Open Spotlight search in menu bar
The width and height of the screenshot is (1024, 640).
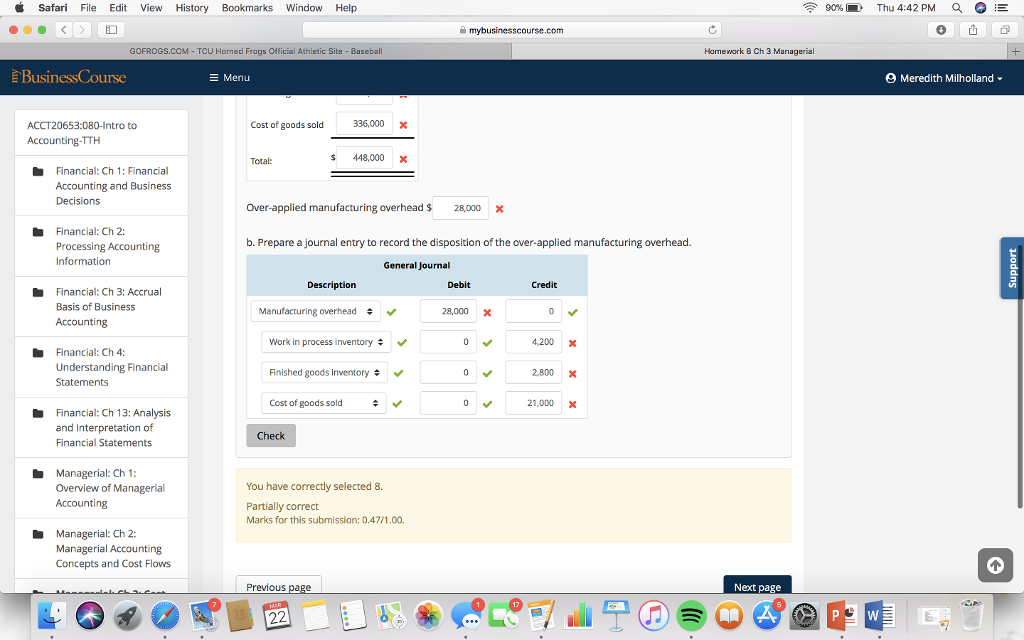[957, 8]
